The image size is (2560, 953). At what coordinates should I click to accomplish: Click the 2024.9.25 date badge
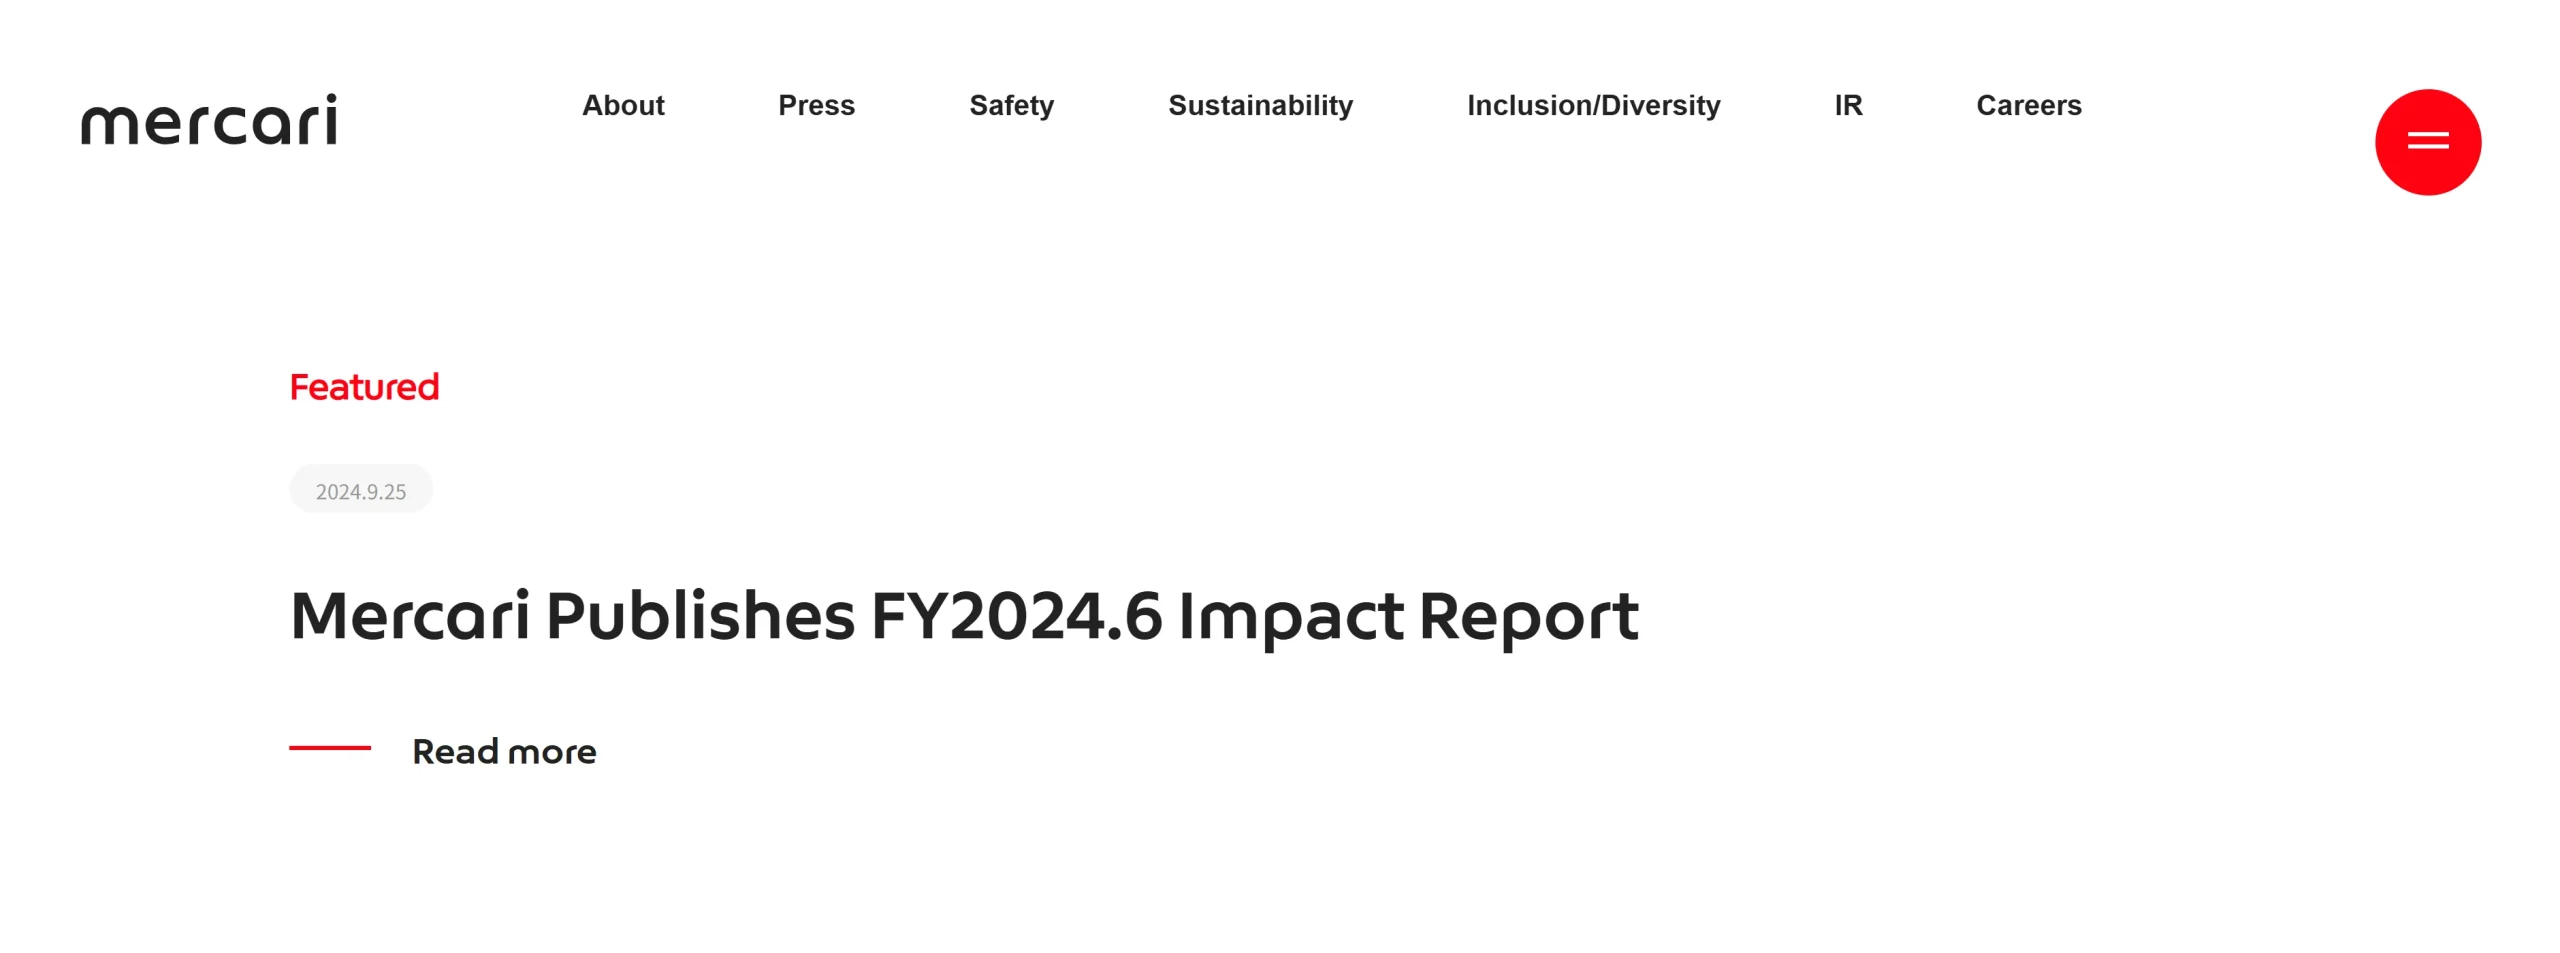[361, 489]
